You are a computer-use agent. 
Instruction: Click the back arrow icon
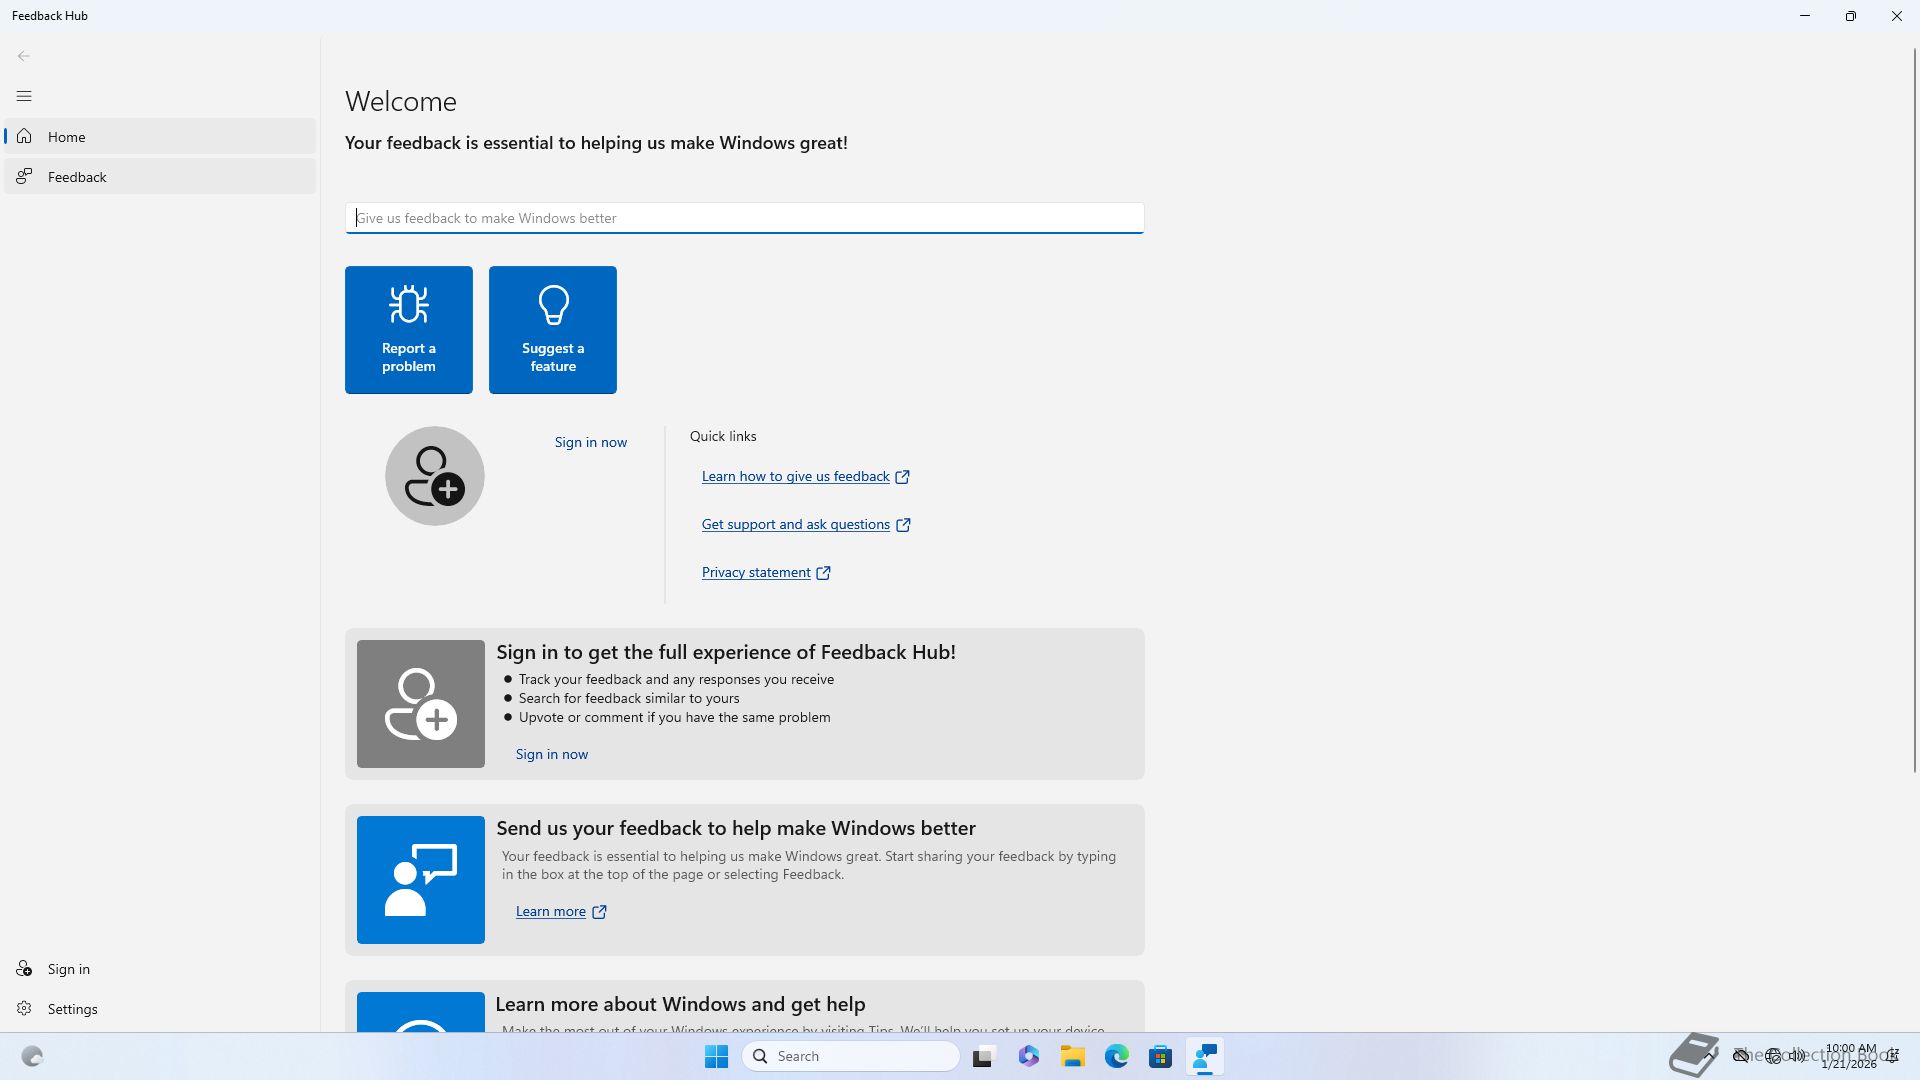(x=24, y=56)
